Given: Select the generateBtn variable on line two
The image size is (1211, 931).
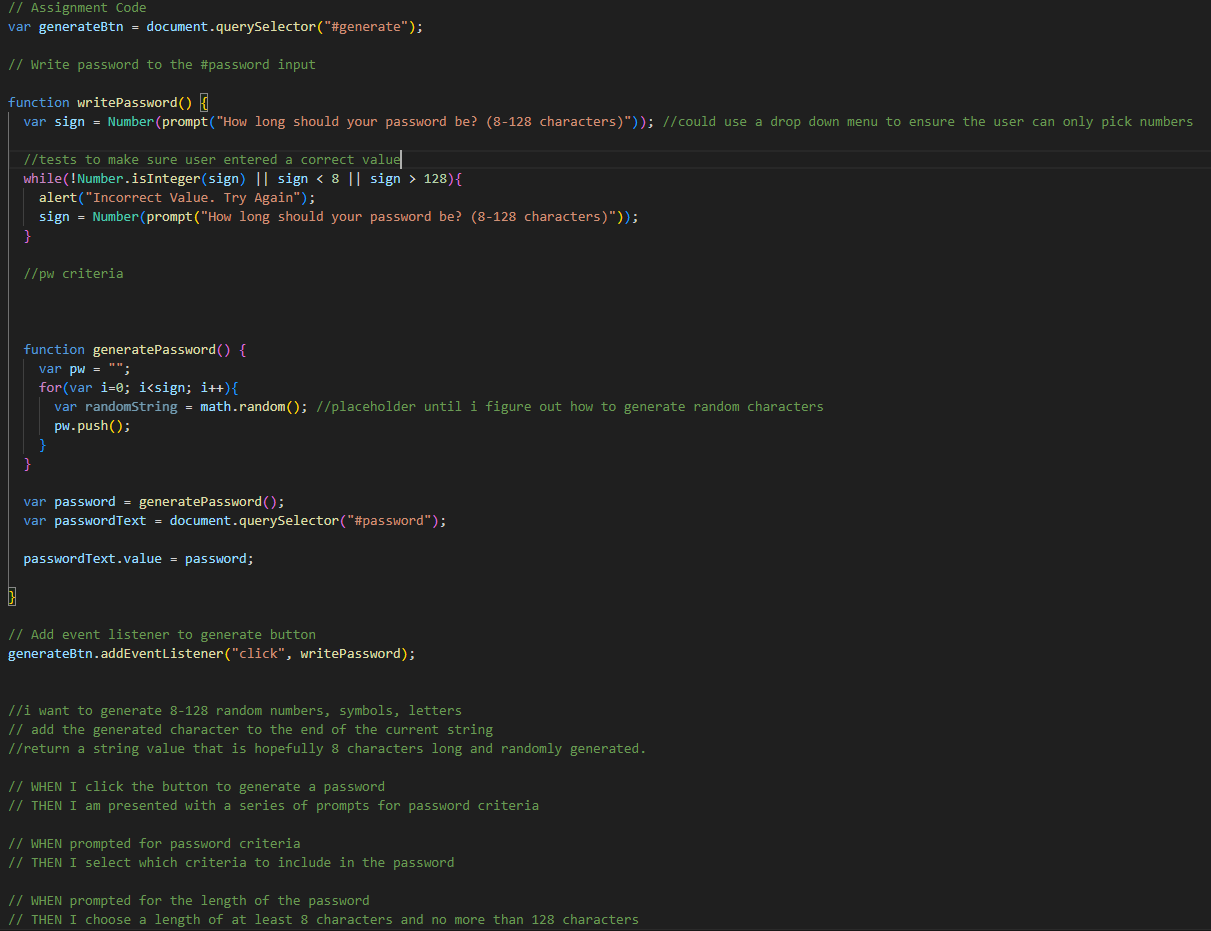Looking at the screenshot, I should [x=80, y=26].
